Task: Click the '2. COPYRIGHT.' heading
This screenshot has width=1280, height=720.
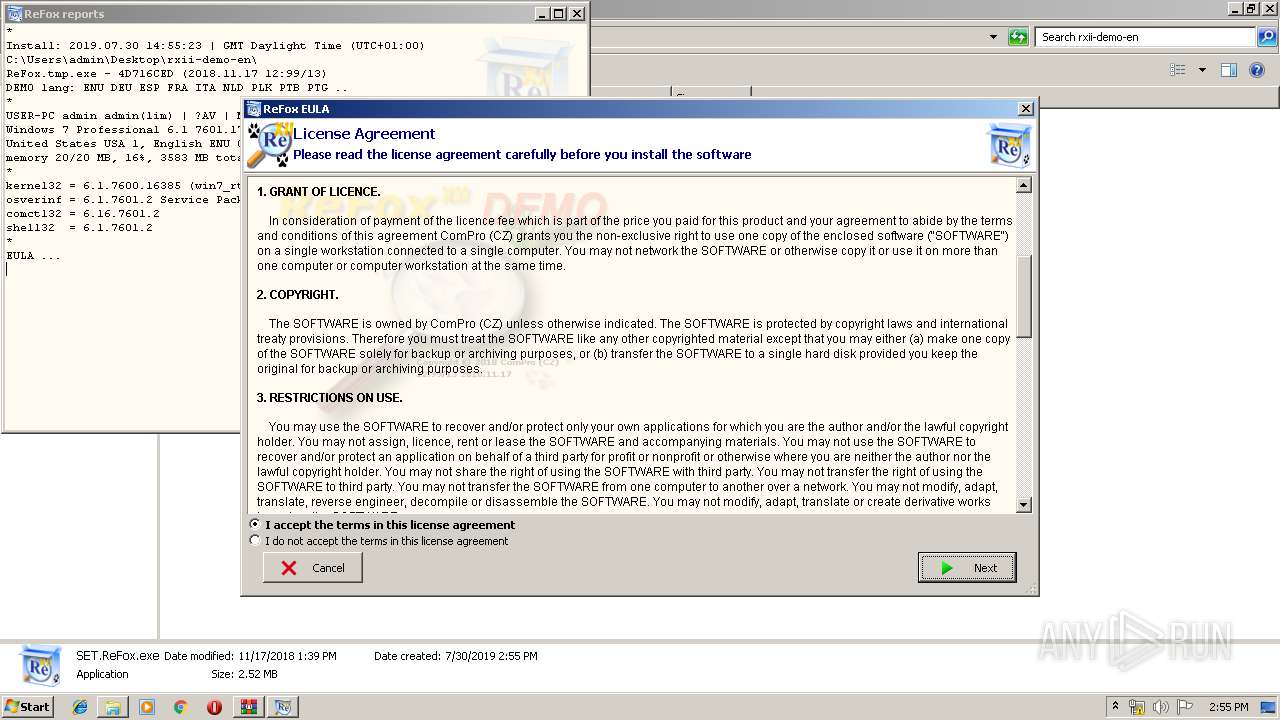Action: pyautogui.click(x=298, y=294)
